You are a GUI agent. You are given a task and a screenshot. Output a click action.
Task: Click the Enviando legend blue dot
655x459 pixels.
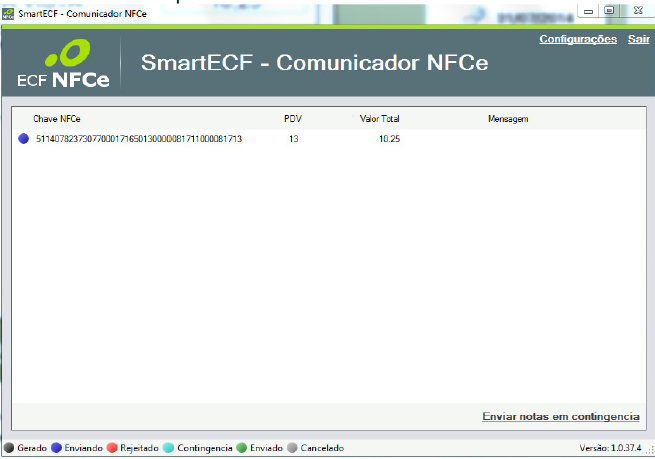click(x=56, y=448)
